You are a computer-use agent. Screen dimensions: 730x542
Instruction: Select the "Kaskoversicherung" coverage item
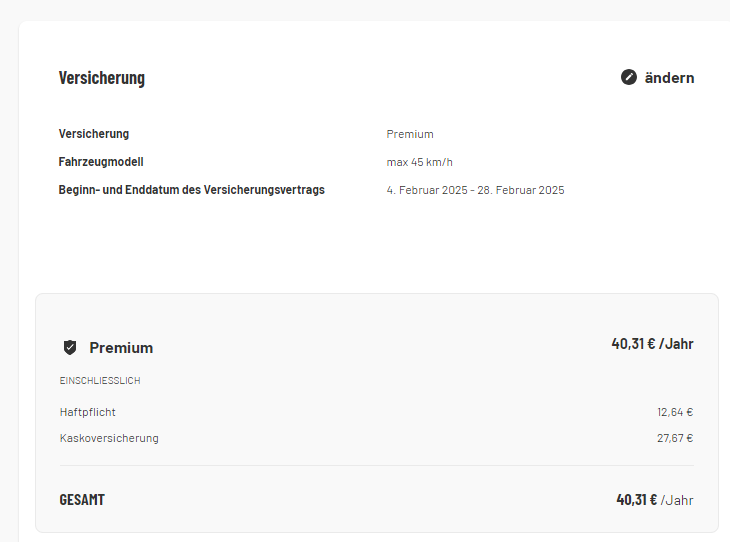pos(109,438)
